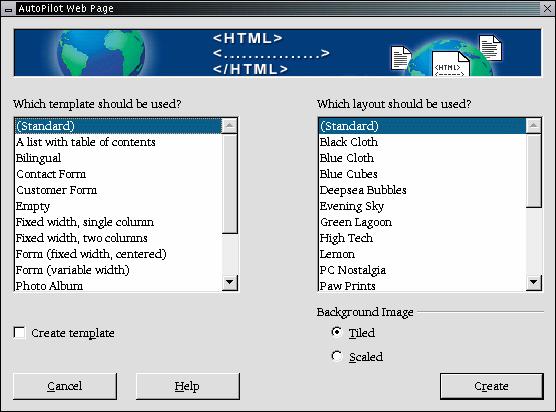Close the AutoPilot Web Page dialog
556x412 pixels.
(x=547, y=9)
